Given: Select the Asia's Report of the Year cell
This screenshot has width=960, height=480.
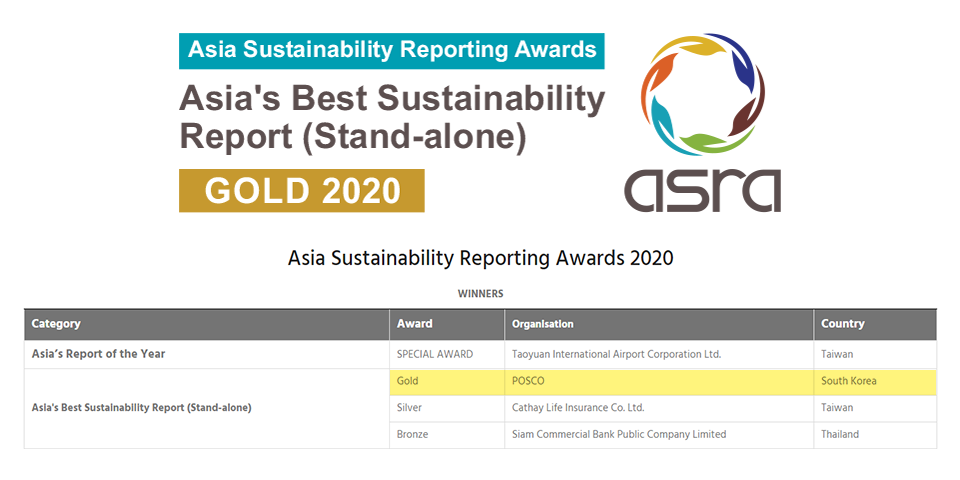Looking at the screenshot, I should (x=98, y=354).
